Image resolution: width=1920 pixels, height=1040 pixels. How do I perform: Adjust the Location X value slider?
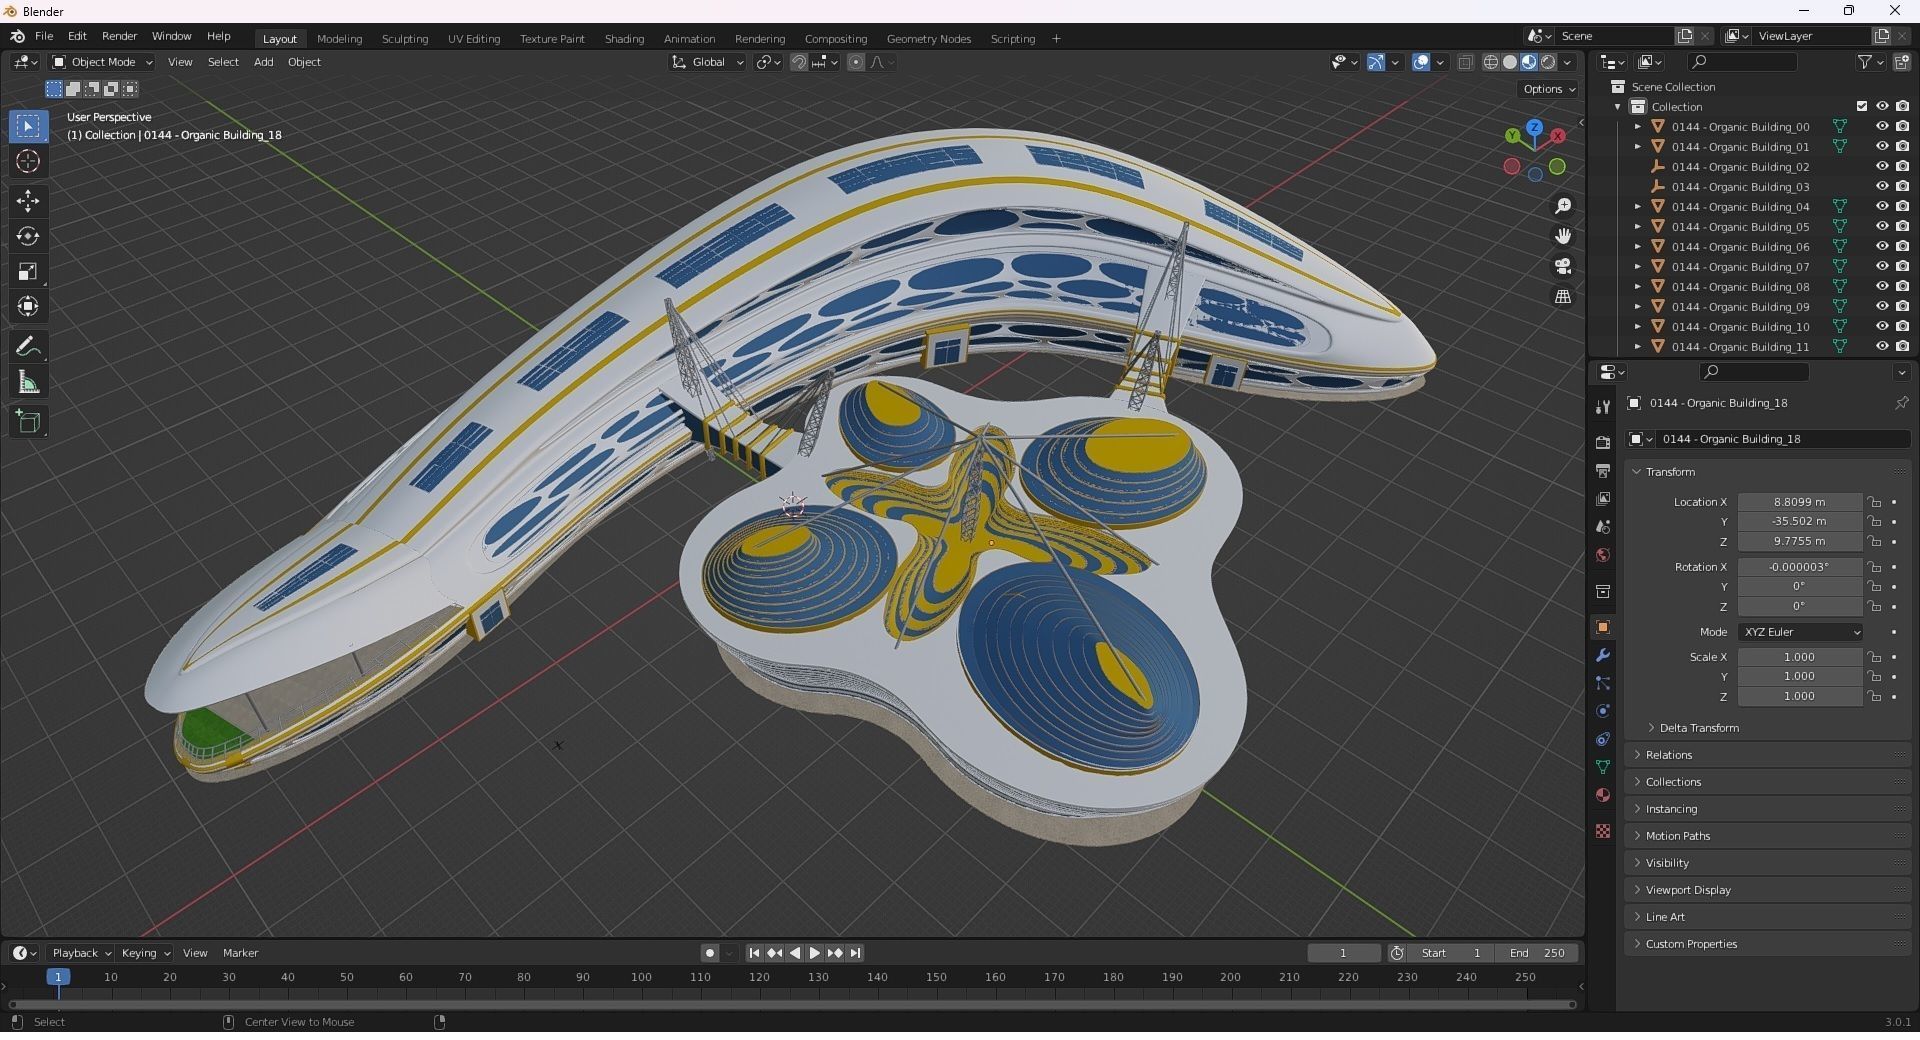[x=1799, y=501]
